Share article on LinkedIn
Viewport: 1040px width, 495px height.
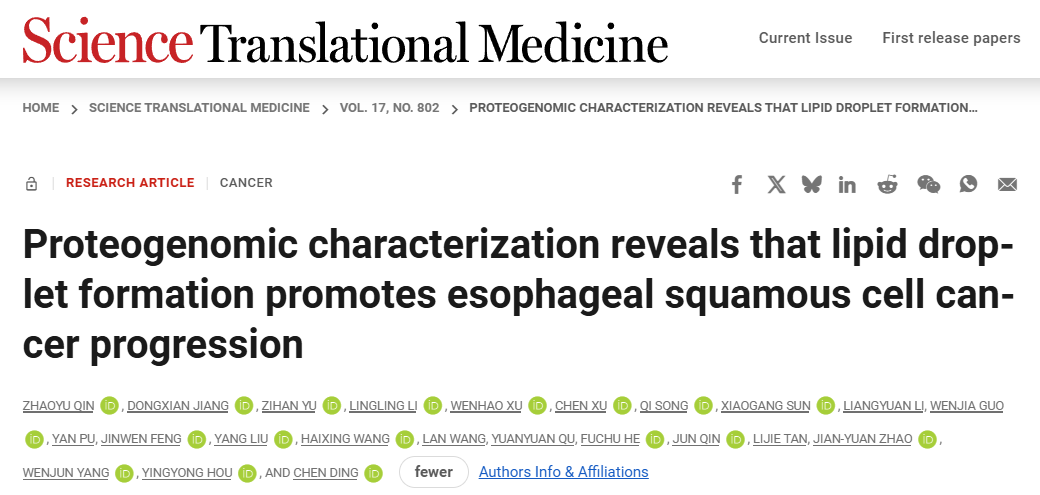(x=847, y=184)
